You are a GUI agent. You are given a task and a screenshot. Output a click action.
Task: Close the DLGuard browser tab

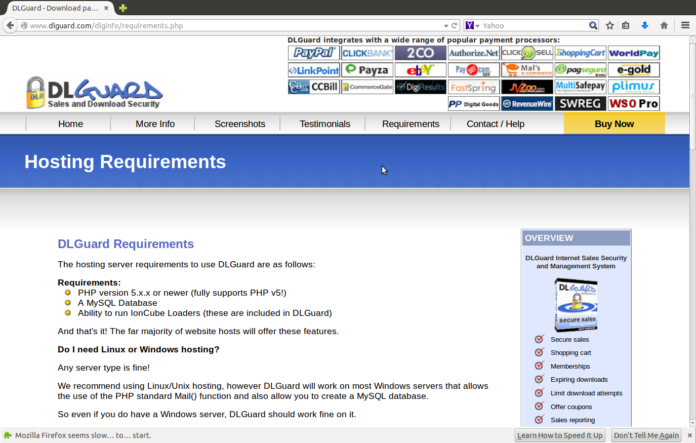(107, 8)
